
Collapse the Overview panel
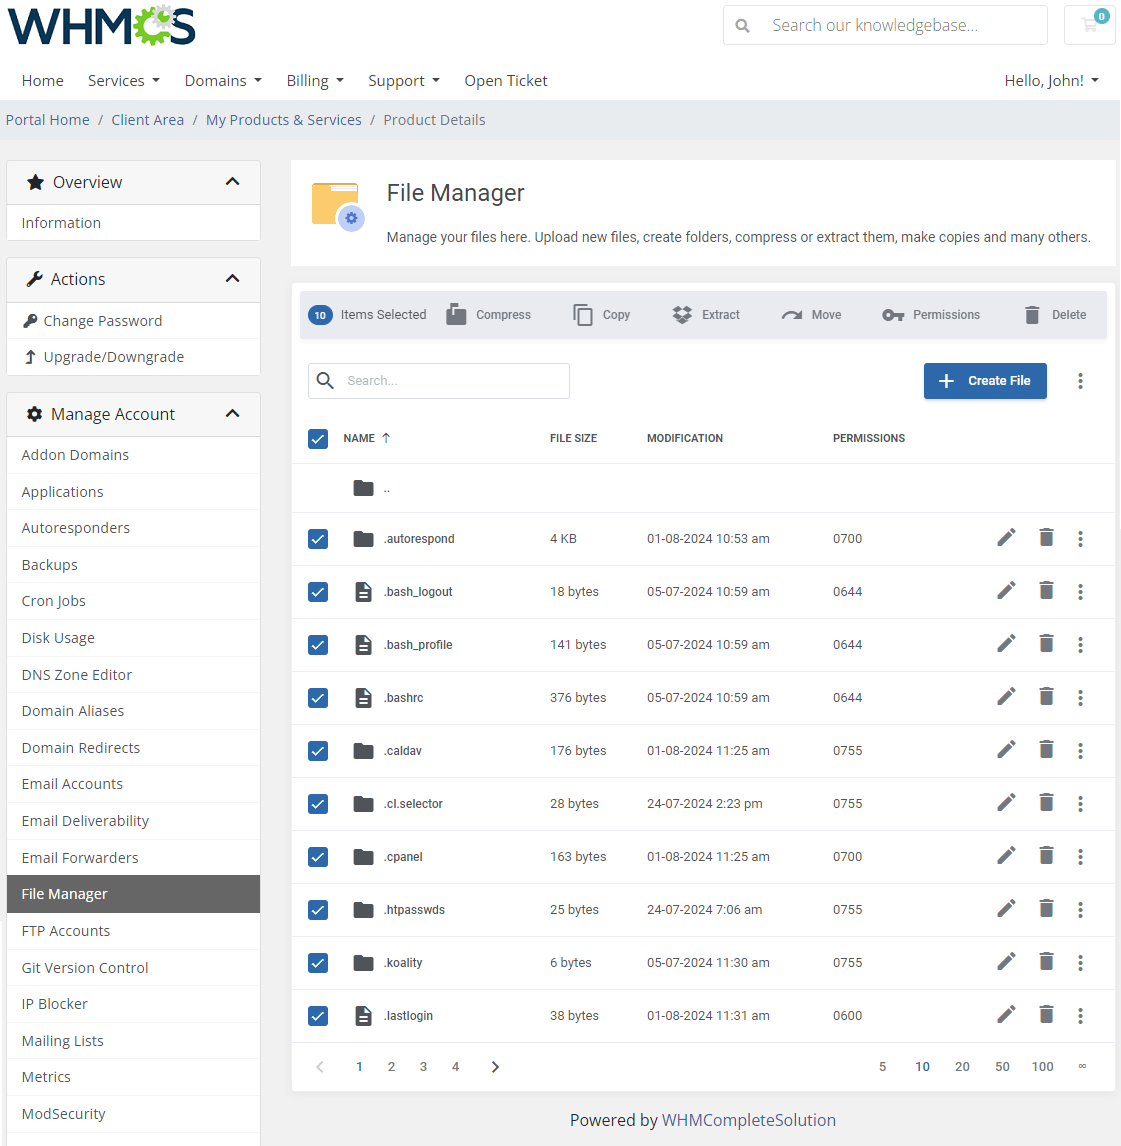pyautogui.click(x=232, y=182)
